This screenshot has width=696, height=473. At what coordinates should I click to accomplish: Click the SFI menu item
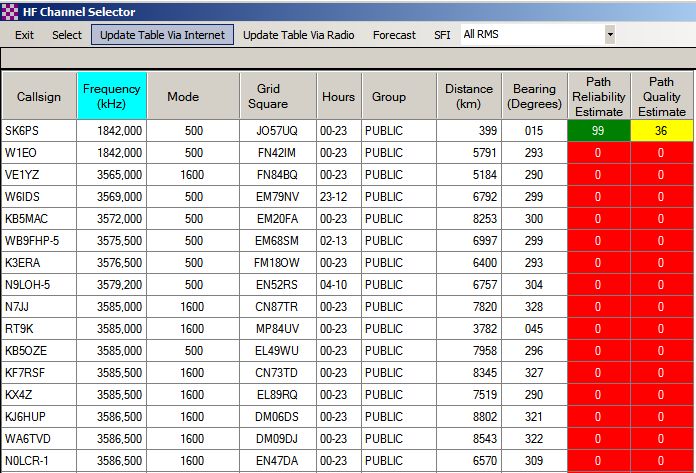pyautogui.click(x=442, y=35)
